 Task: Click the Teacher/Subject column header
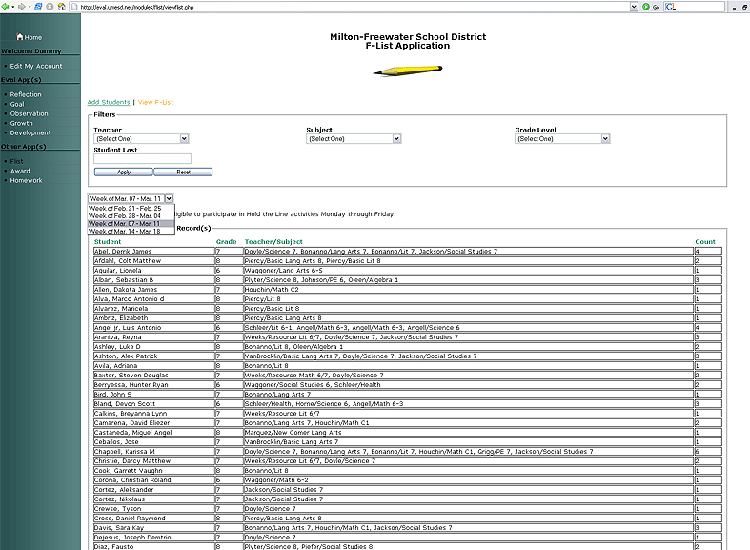[x=274, y=242]
